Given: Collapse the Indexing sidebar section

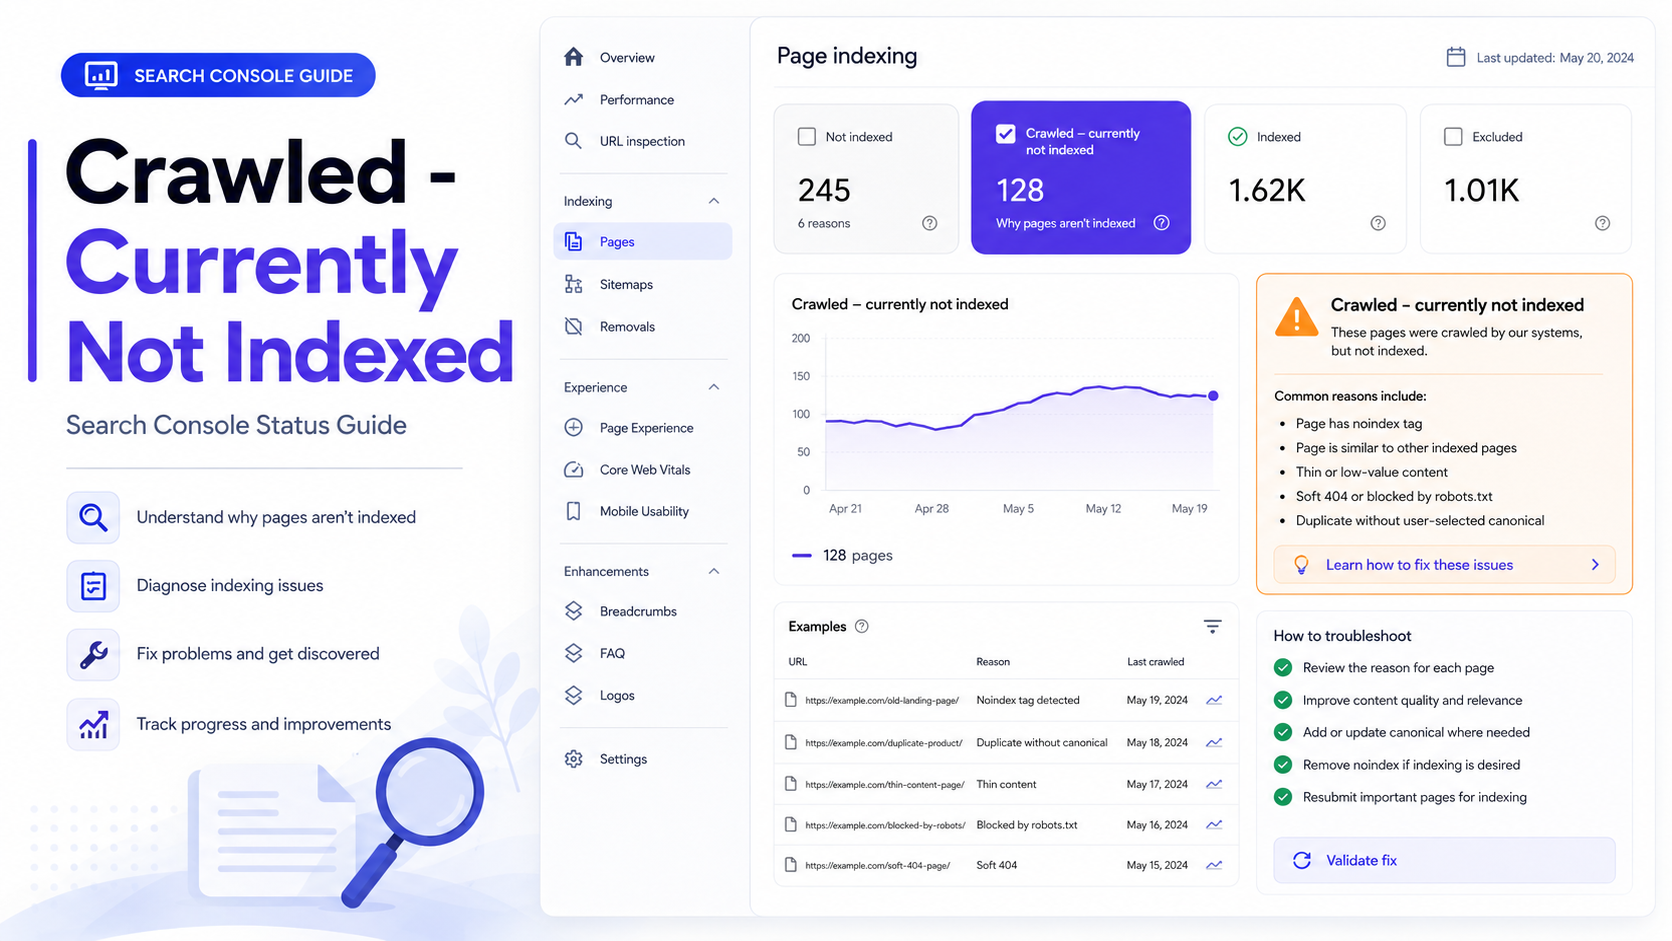Looking at the screenshot, I should click(x=714, y=201).
